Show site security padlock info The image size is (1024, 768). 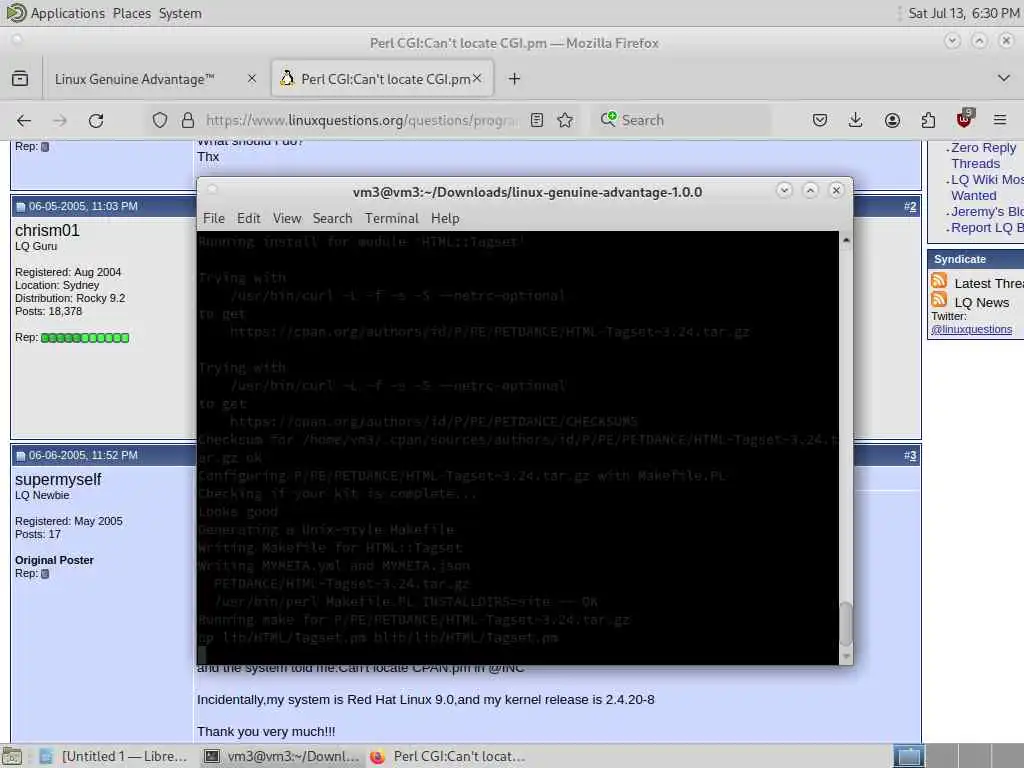(x=188, y=120)
